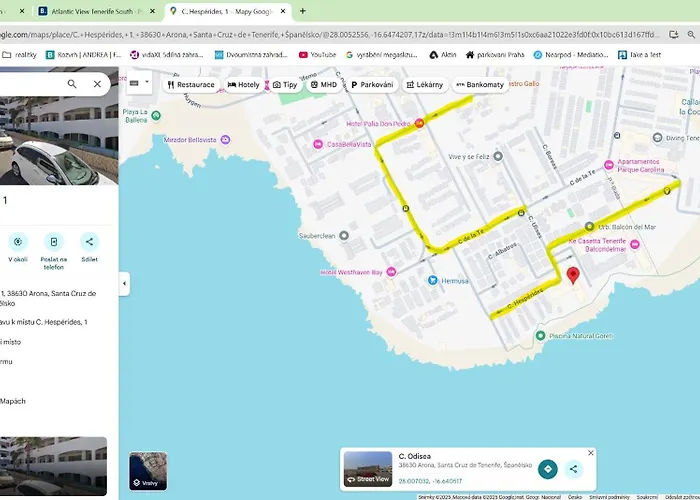Viewport: 700px width, 500px height.
Task: Click the Poslat na telefon icon
Action: coord(53,242)
